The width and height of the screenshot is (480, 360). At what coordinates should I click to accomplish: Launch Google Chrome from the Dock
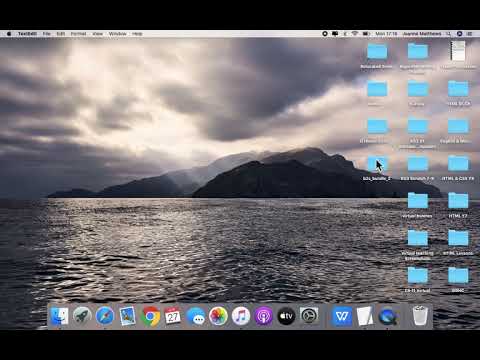coord(150,316)
